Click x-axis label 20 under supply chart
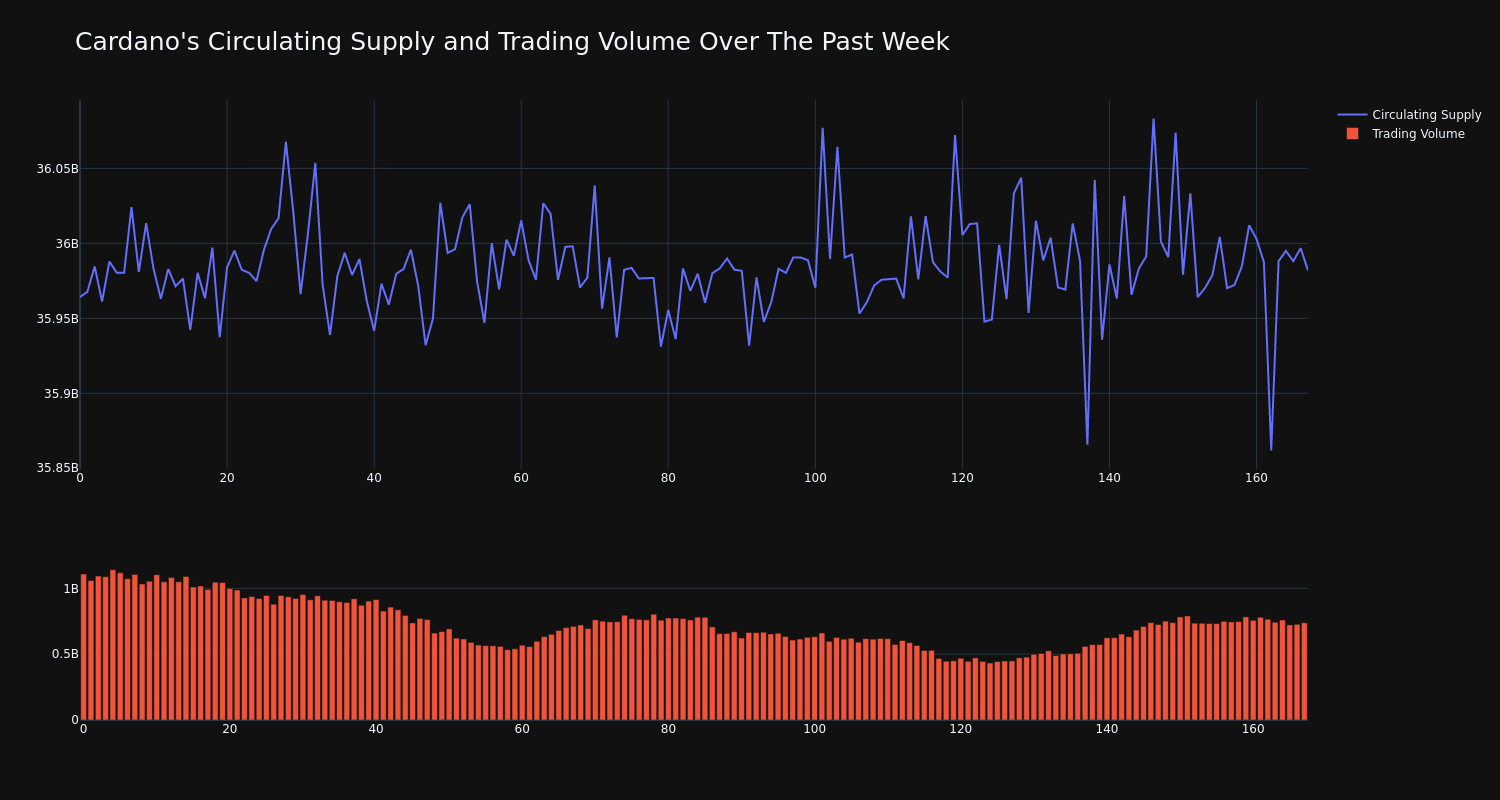Image resolution: width=1500 pixels, height=800 pixels. 227,478
